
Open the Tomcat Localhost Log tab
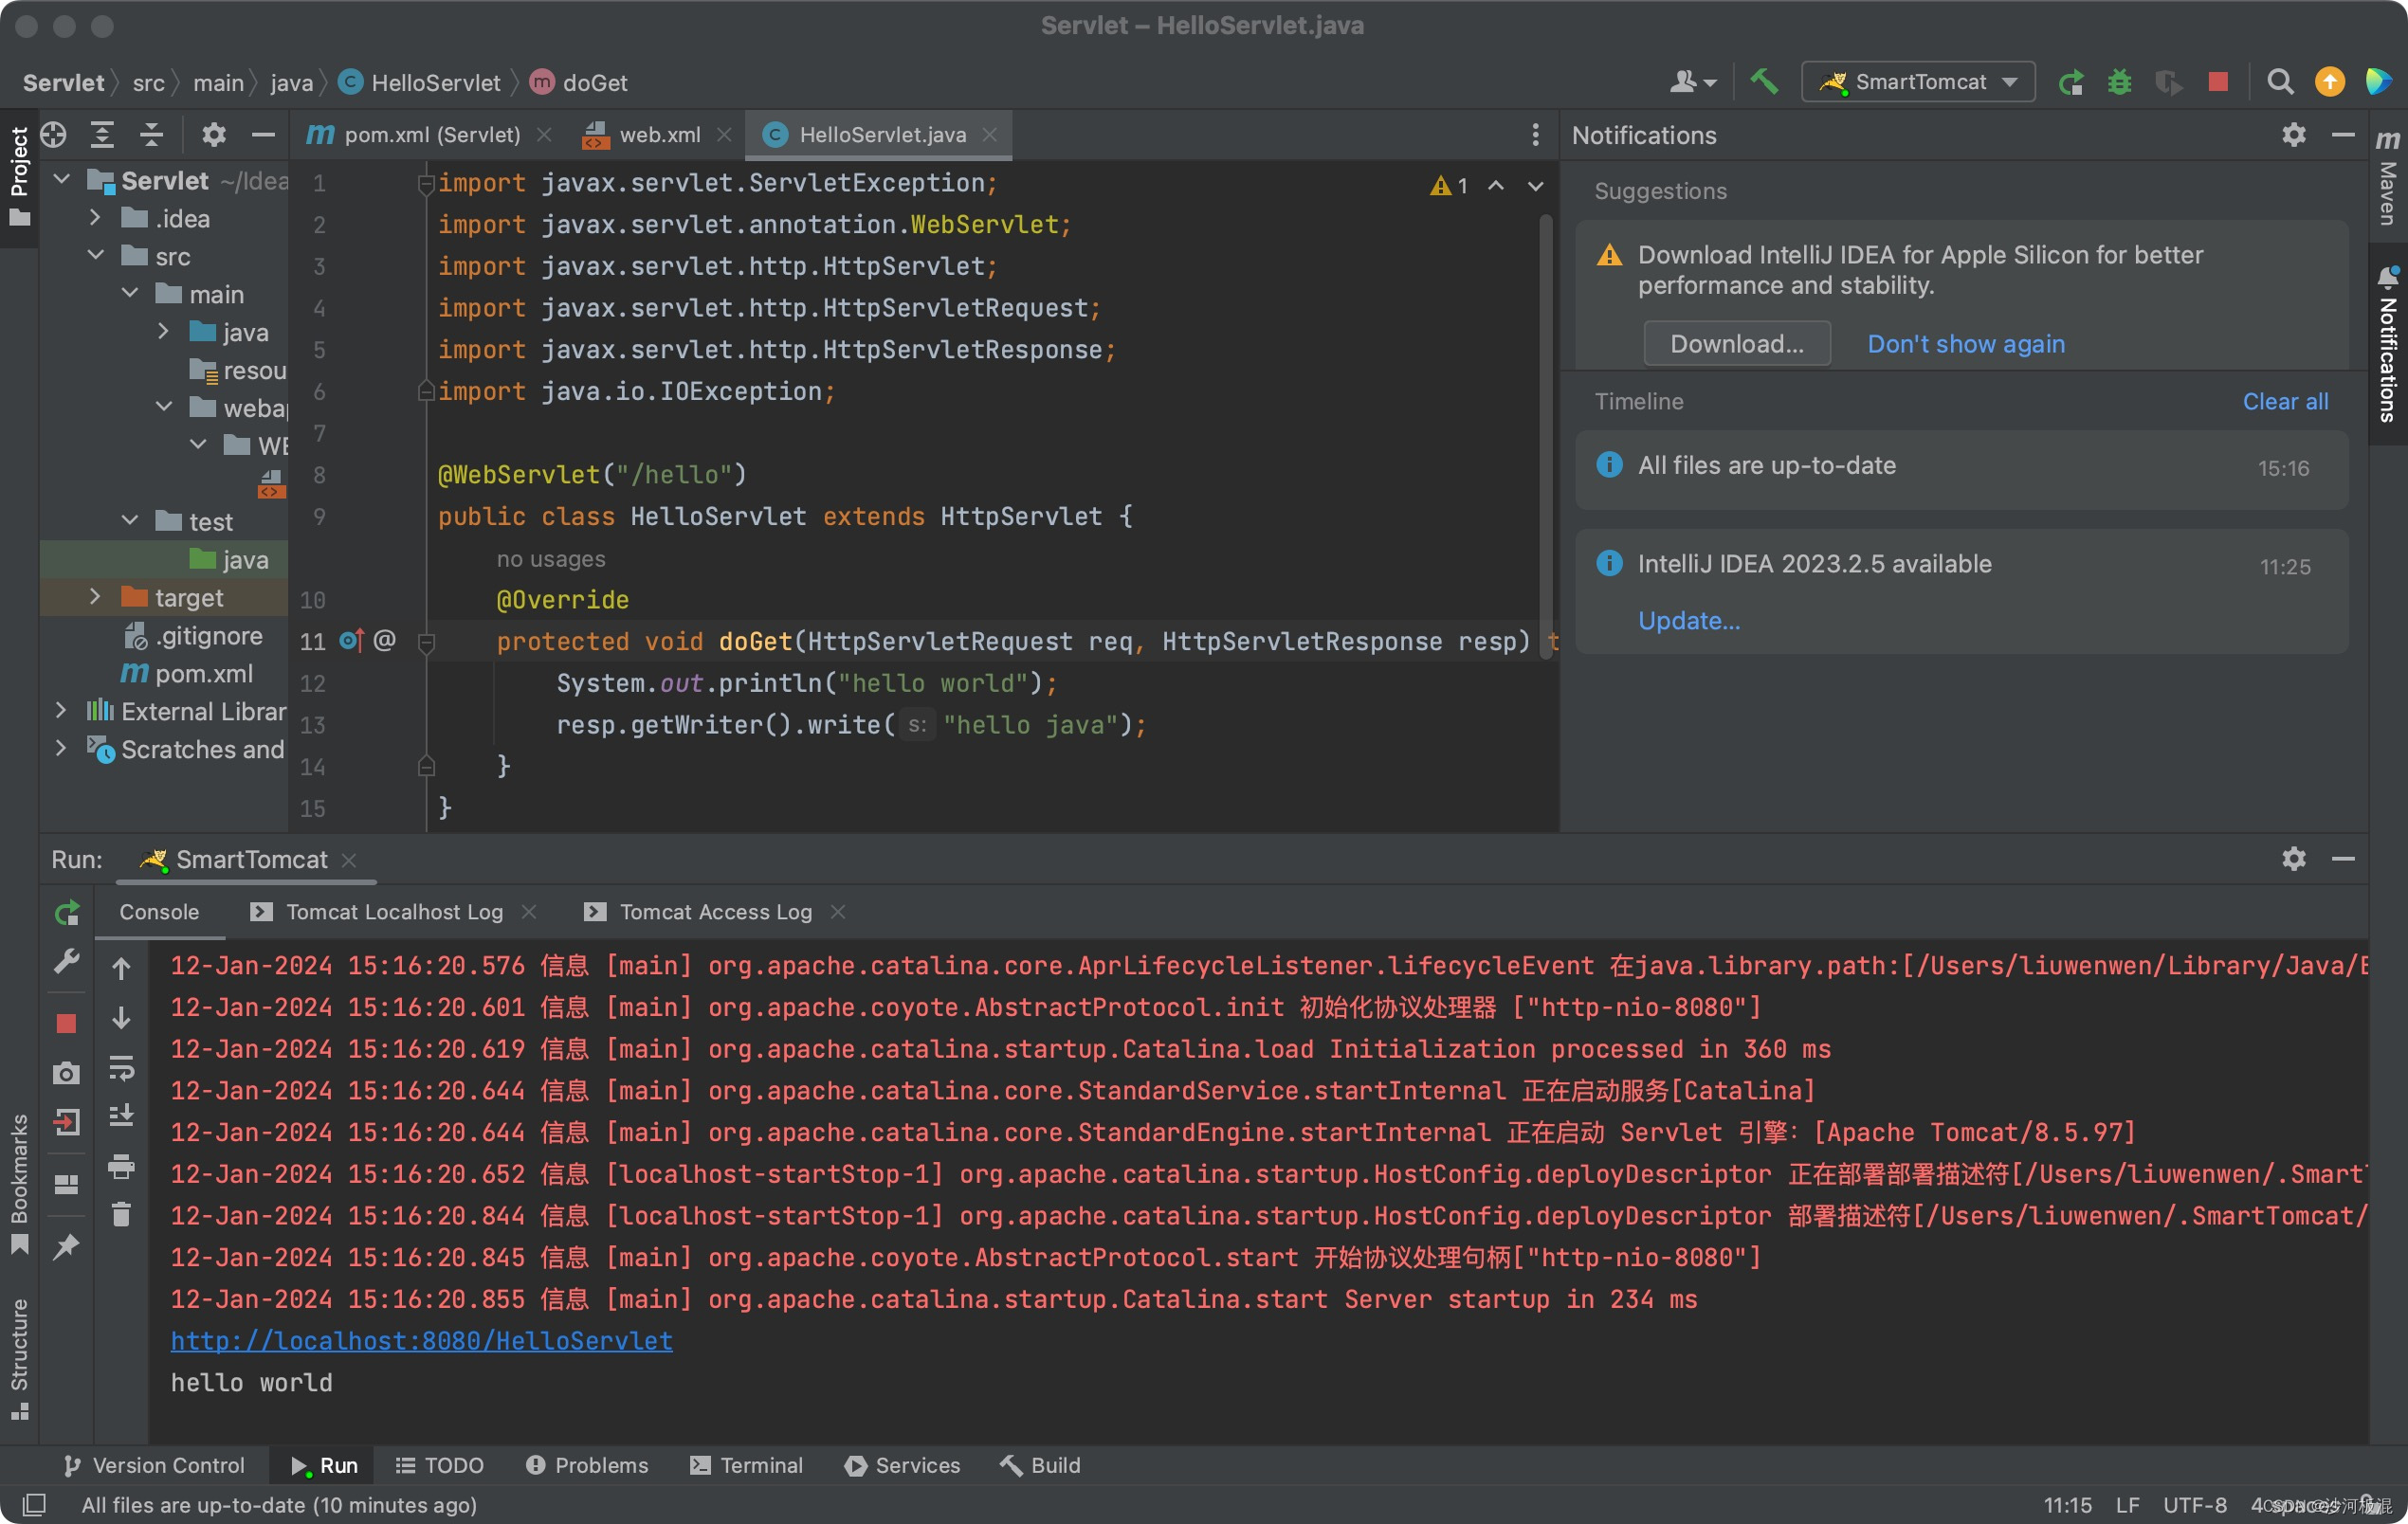(x=393, y=912)
